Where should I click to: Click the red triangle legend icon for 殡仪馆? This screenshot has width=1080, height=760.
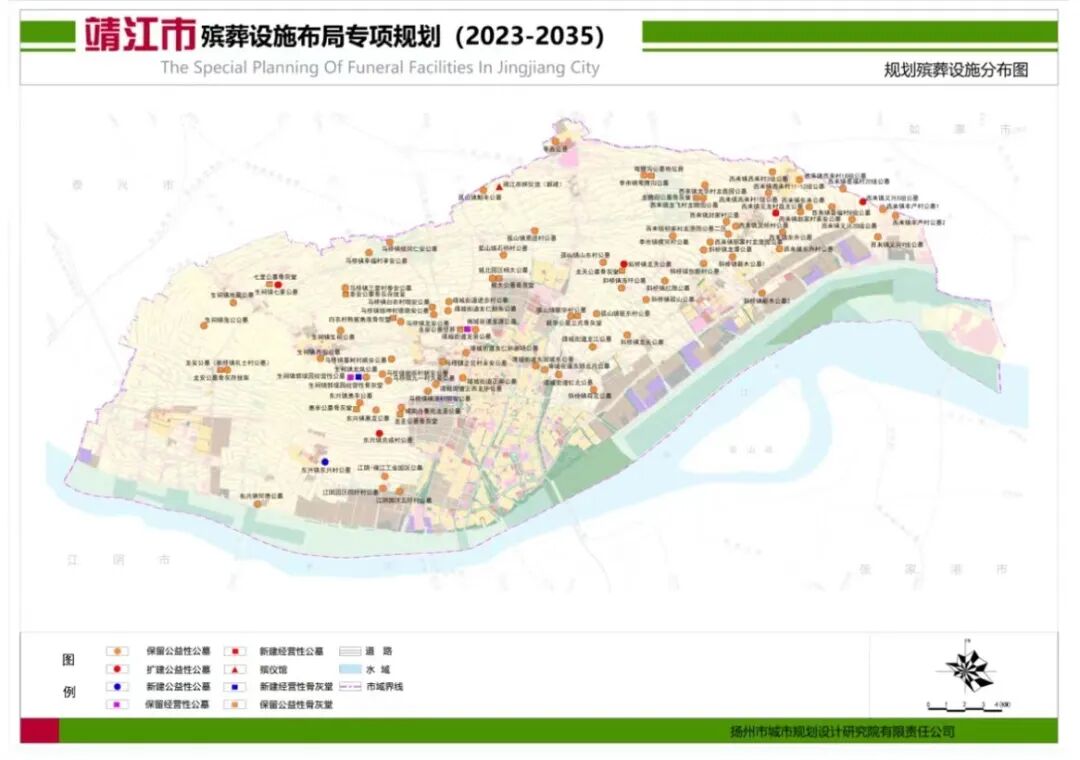click(235, 669)
